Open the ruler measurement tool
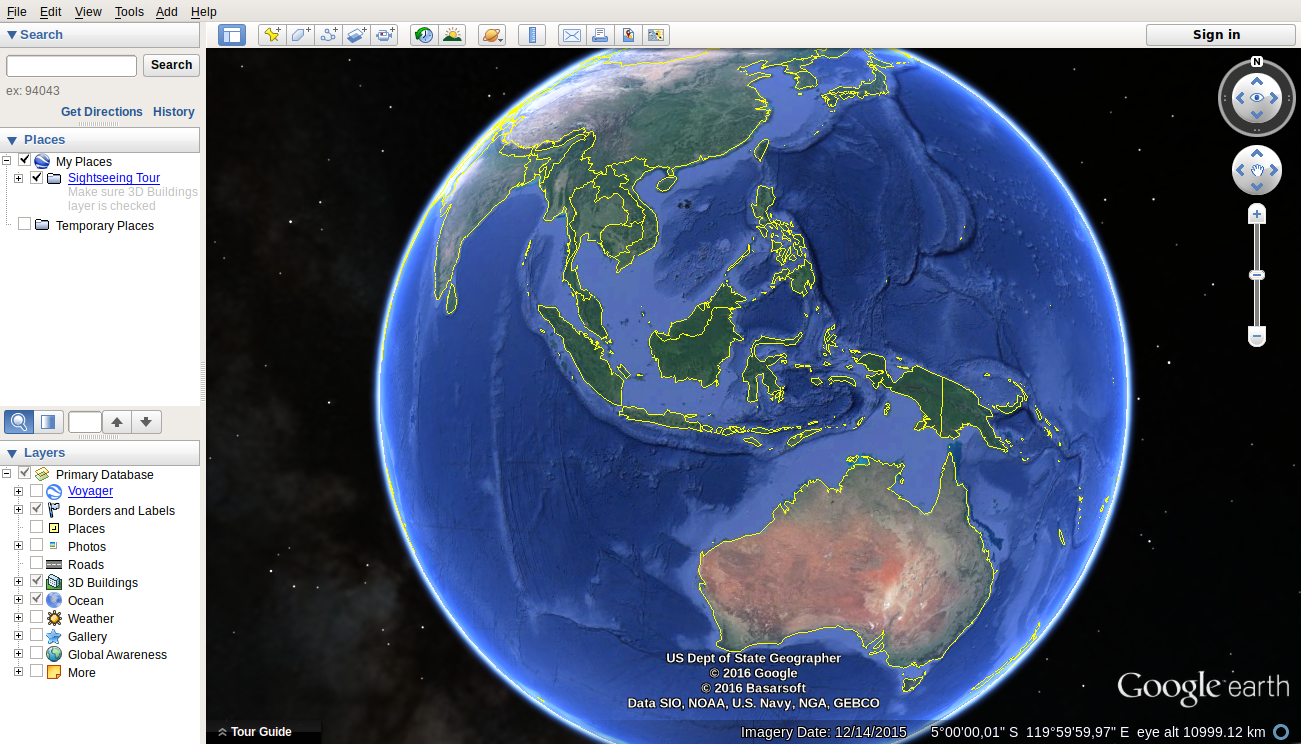The height and width of the screenshot is (744, 1301). 532,34
